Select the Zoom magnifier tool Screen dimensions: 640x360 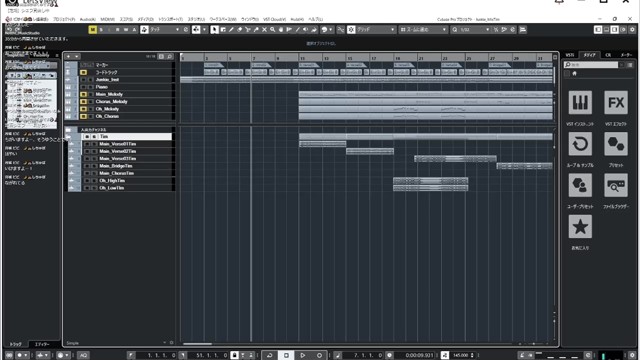point(272,30)
